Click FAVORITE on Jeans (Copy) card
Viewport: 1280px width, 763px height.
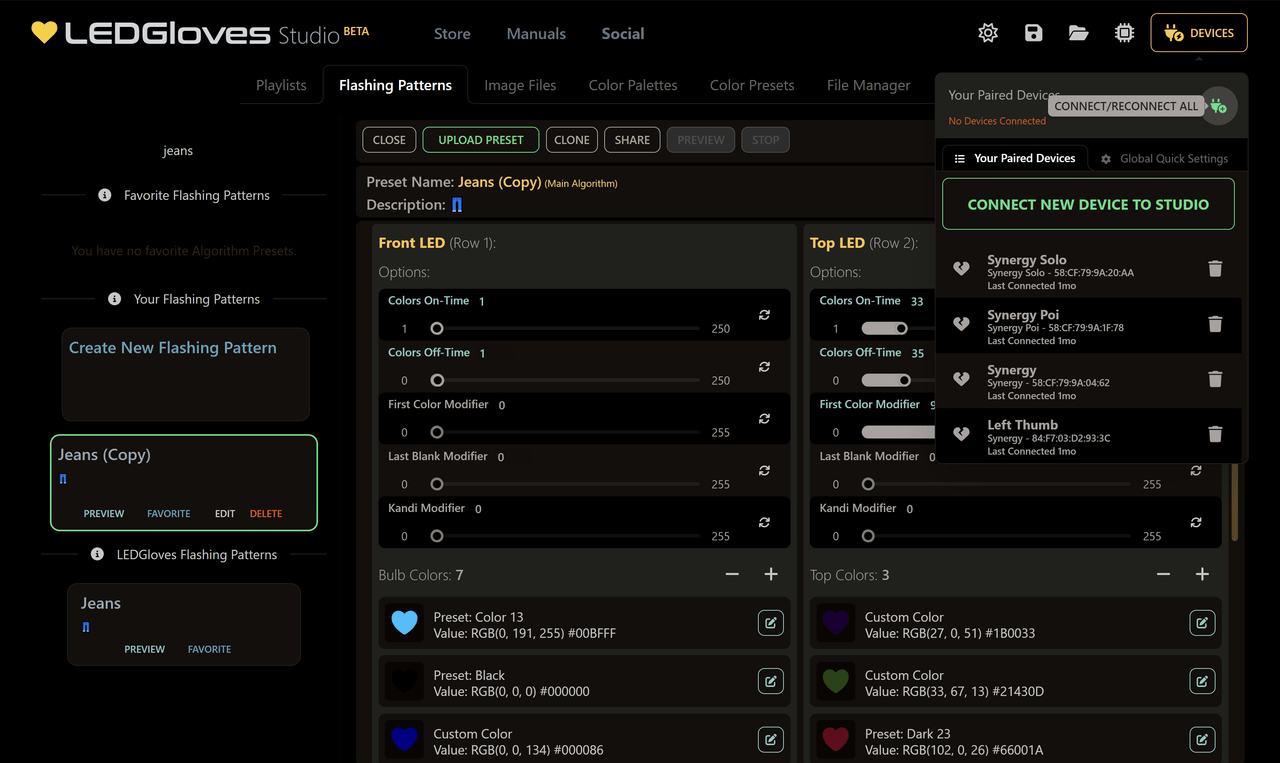pos(169,513)
